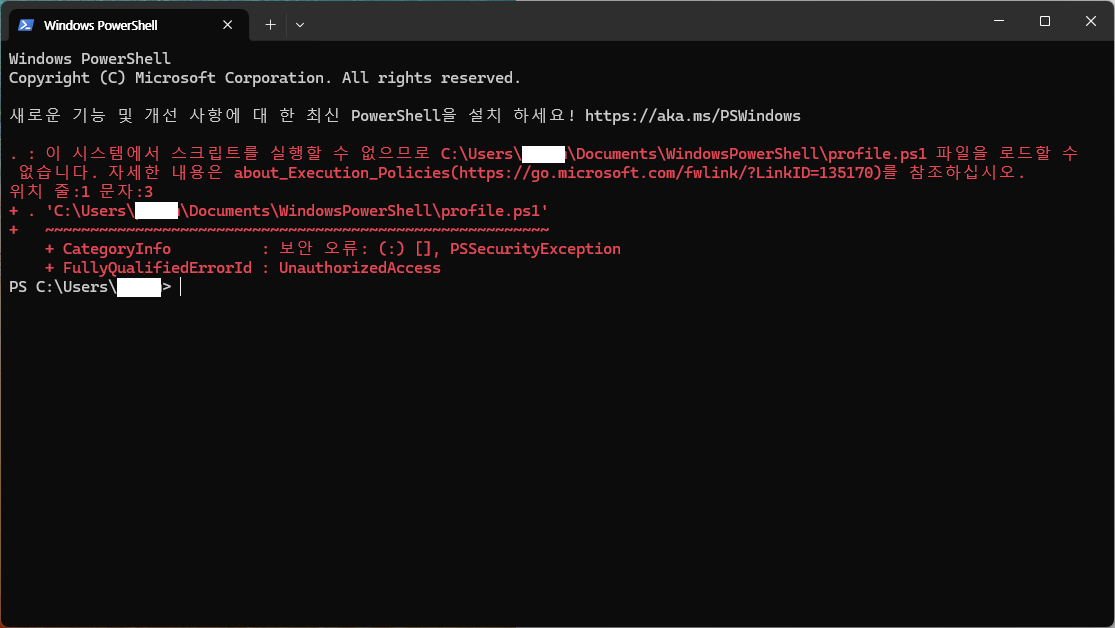Close the Windows PowerShell tab
This screenshot has width=1115, height=628.
coord(228,25)
